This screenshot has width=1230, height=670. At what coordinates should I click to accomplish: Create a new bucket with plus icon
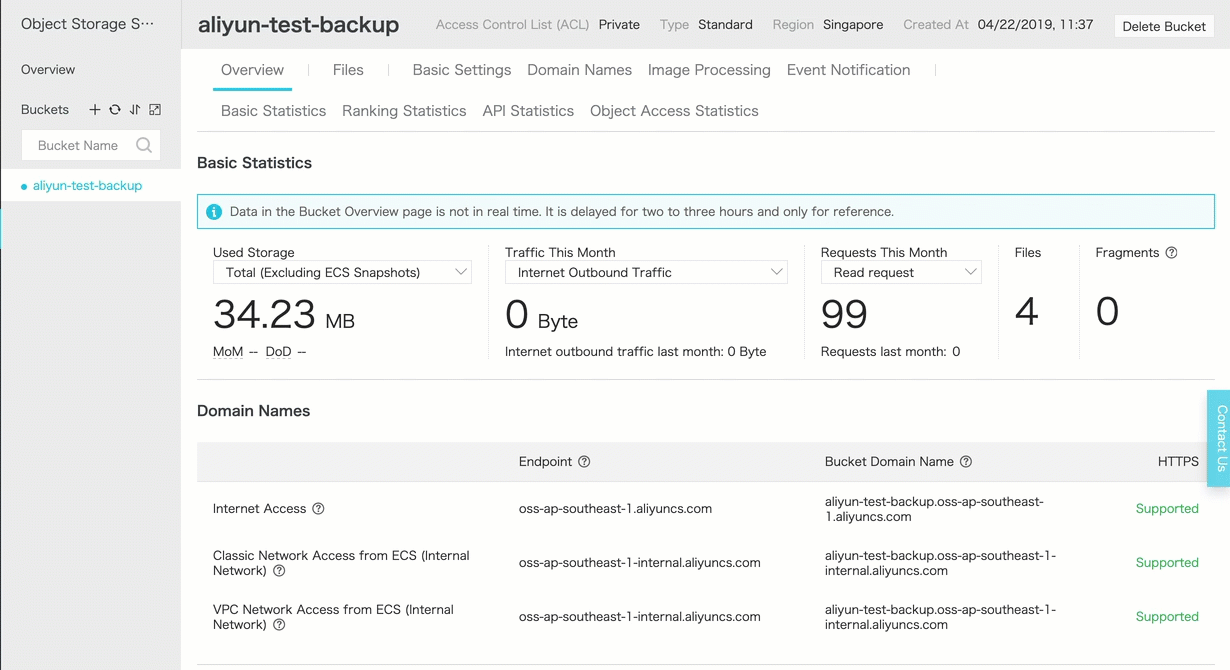(95, 110)
